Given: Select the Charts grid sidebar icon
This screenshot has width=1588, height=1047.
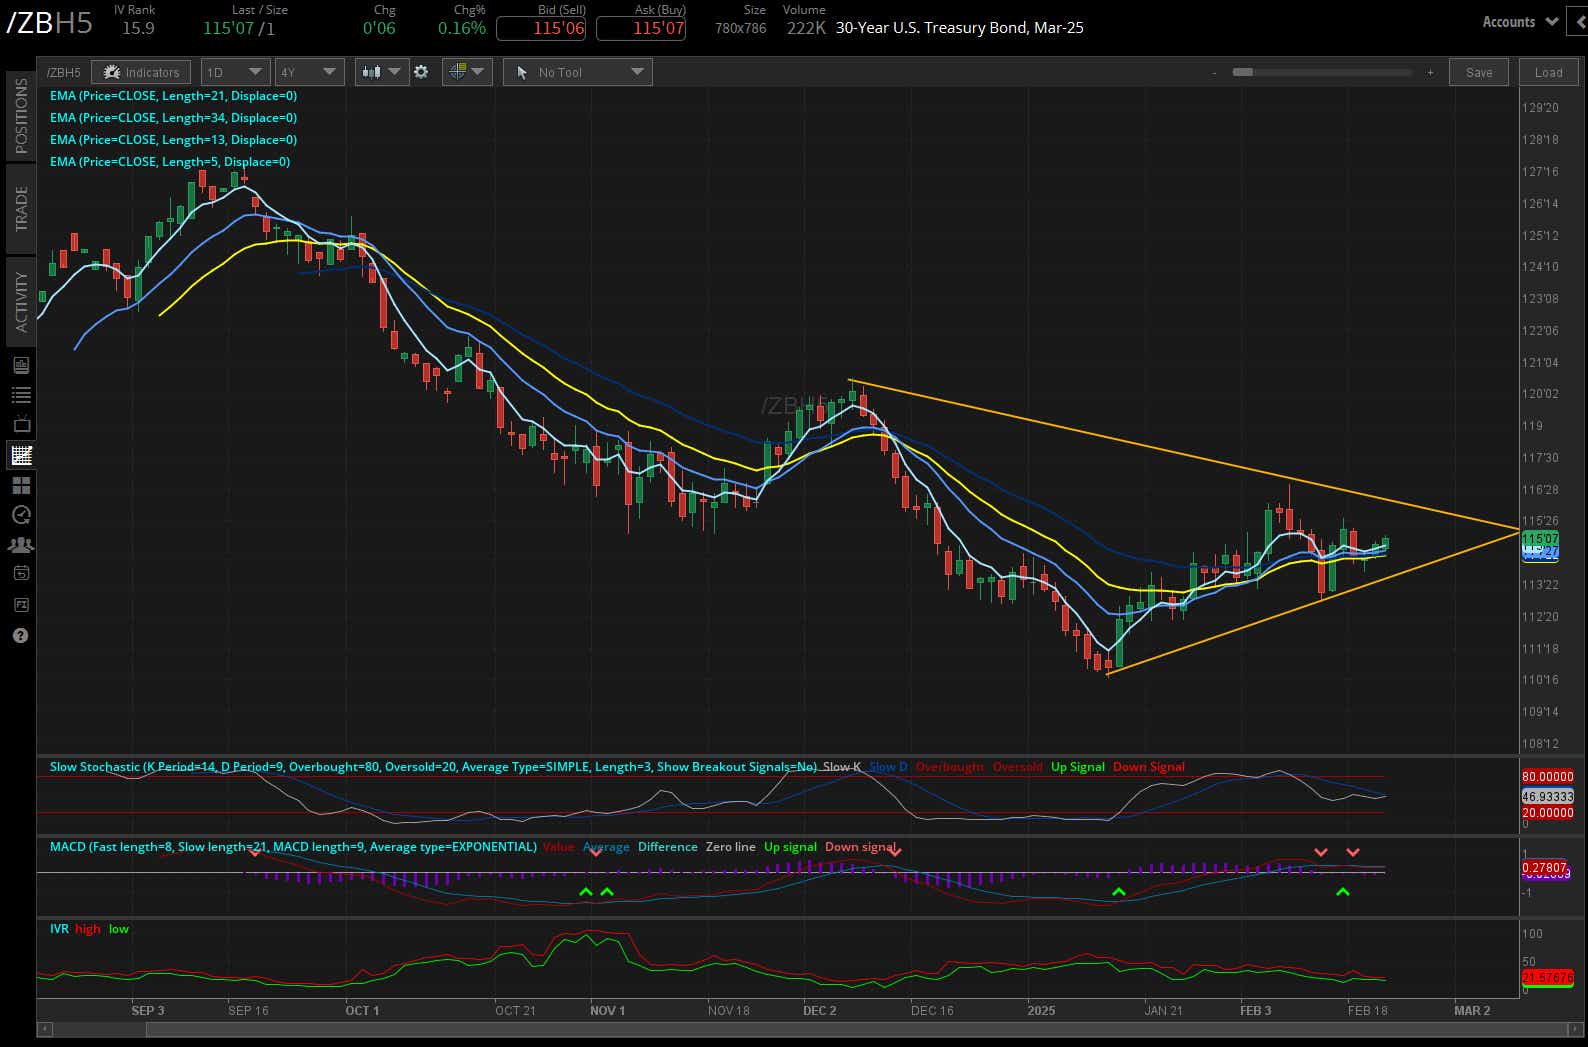Looking at the screenshot, I should click(20, 455).
